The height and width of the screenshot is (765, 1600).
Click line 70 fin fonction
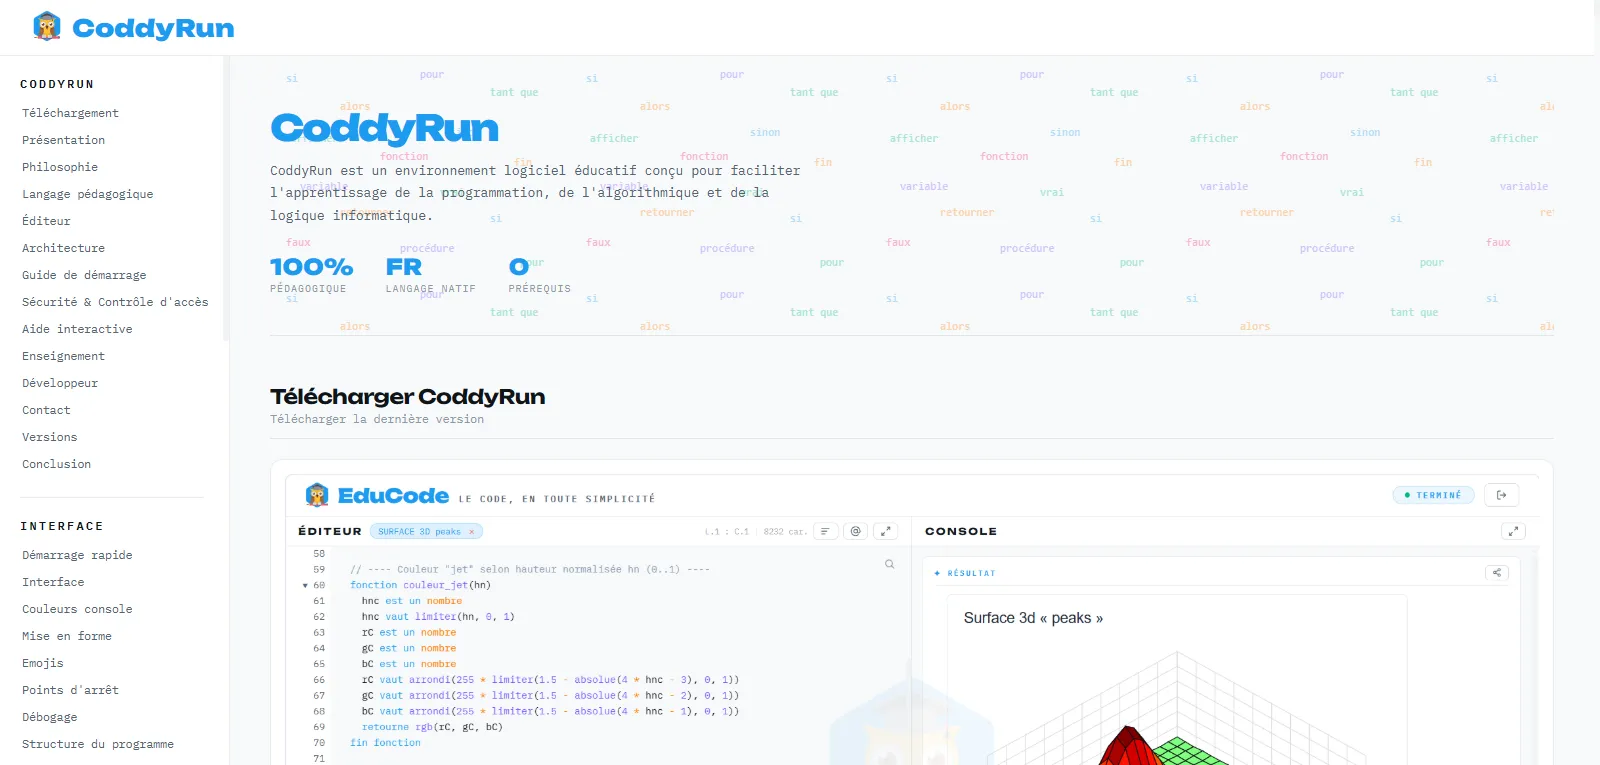click(x=385, y=743)
